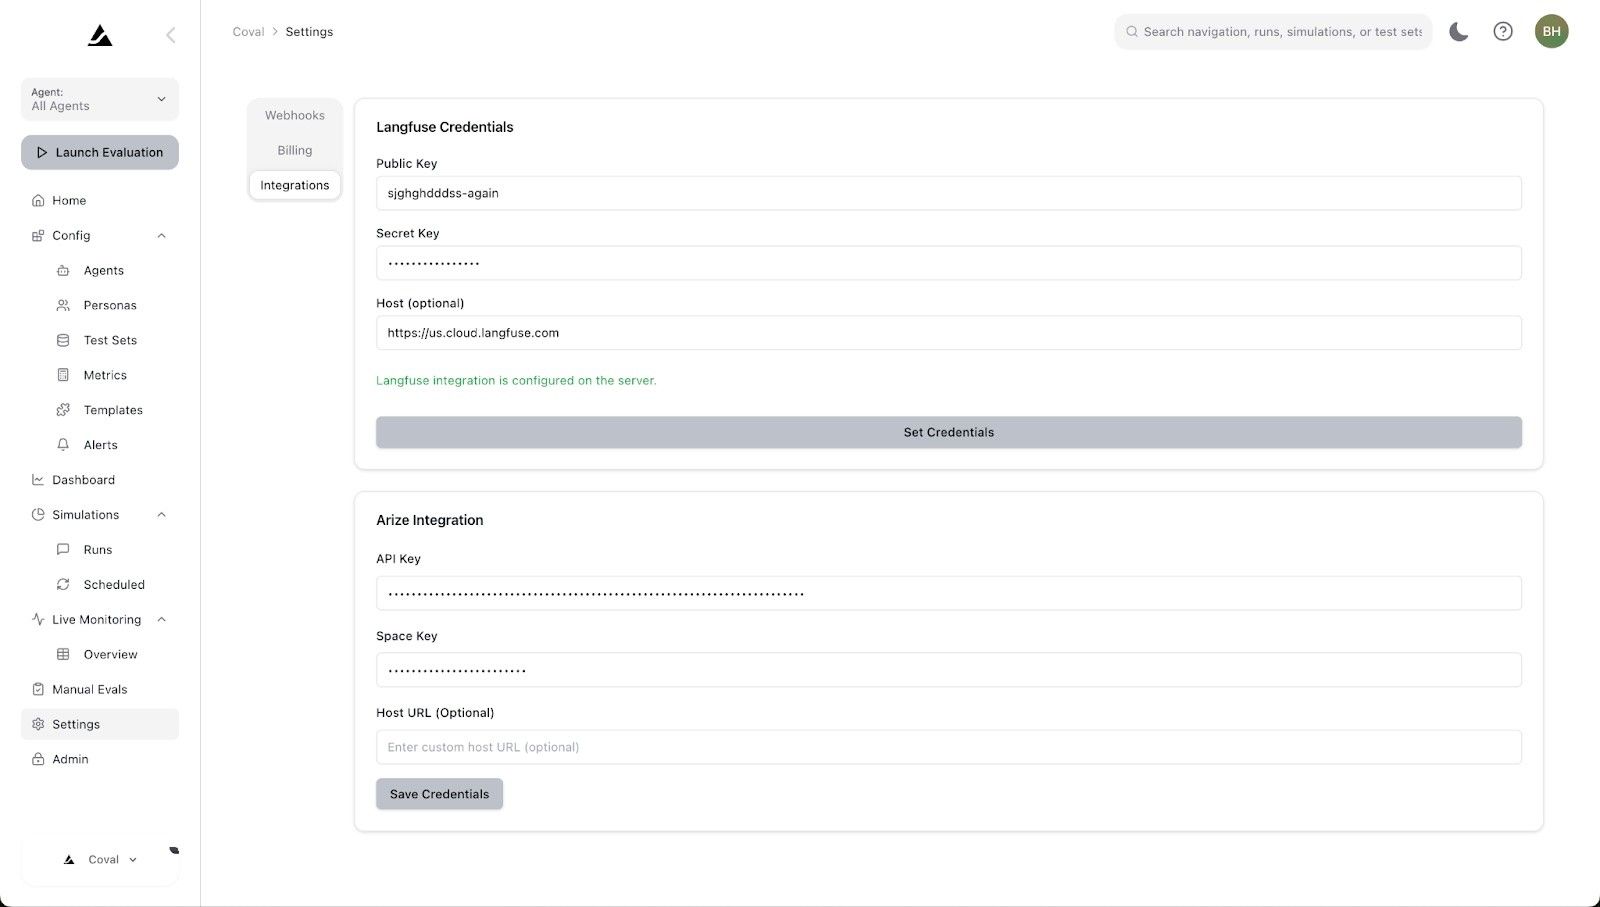This screenshot has width=1600, height=907.
Task: Open Dashboard from the sidebar
Action: click(100, 481)
